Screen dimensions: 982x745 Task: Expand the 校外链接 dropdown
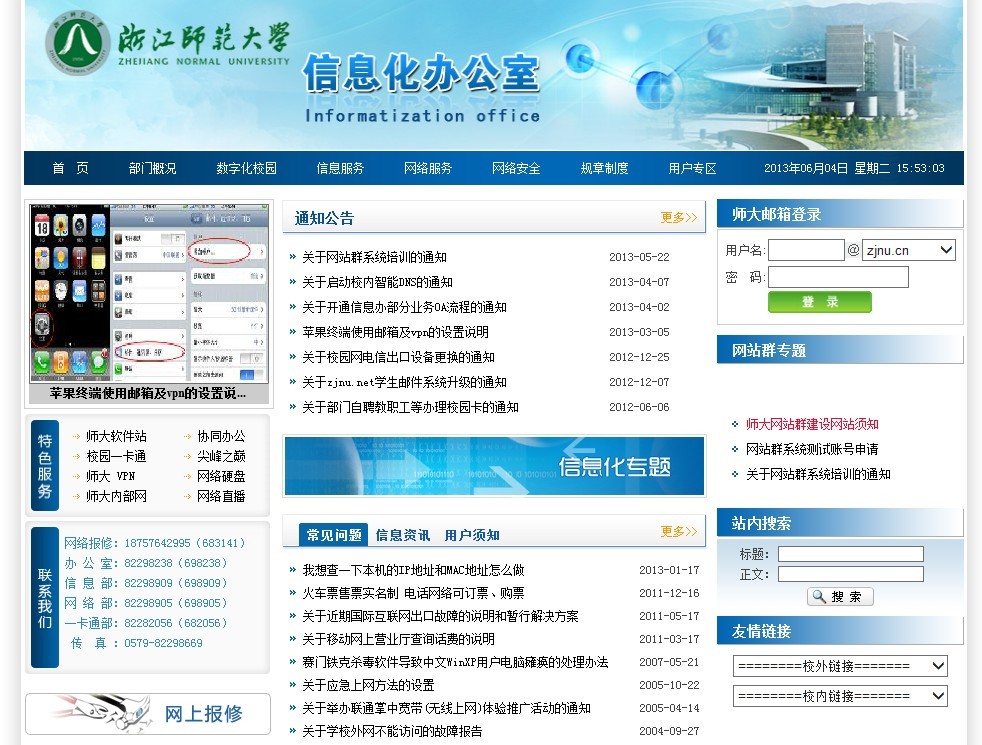click(839, 666)
